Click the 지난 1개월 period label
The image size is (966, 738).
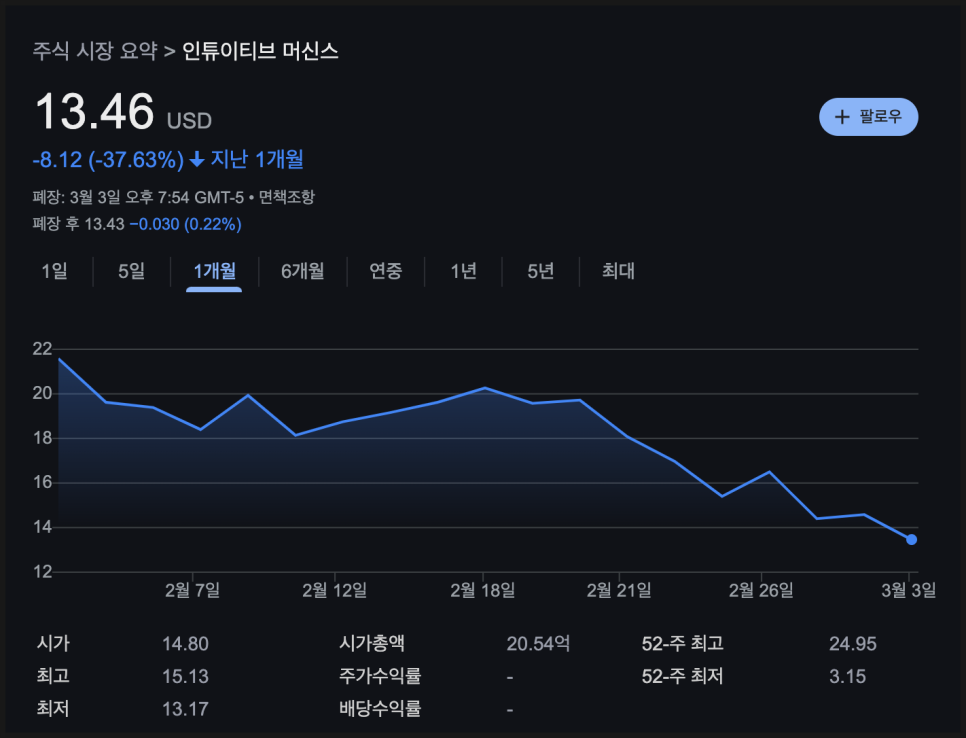click(257, 160)
